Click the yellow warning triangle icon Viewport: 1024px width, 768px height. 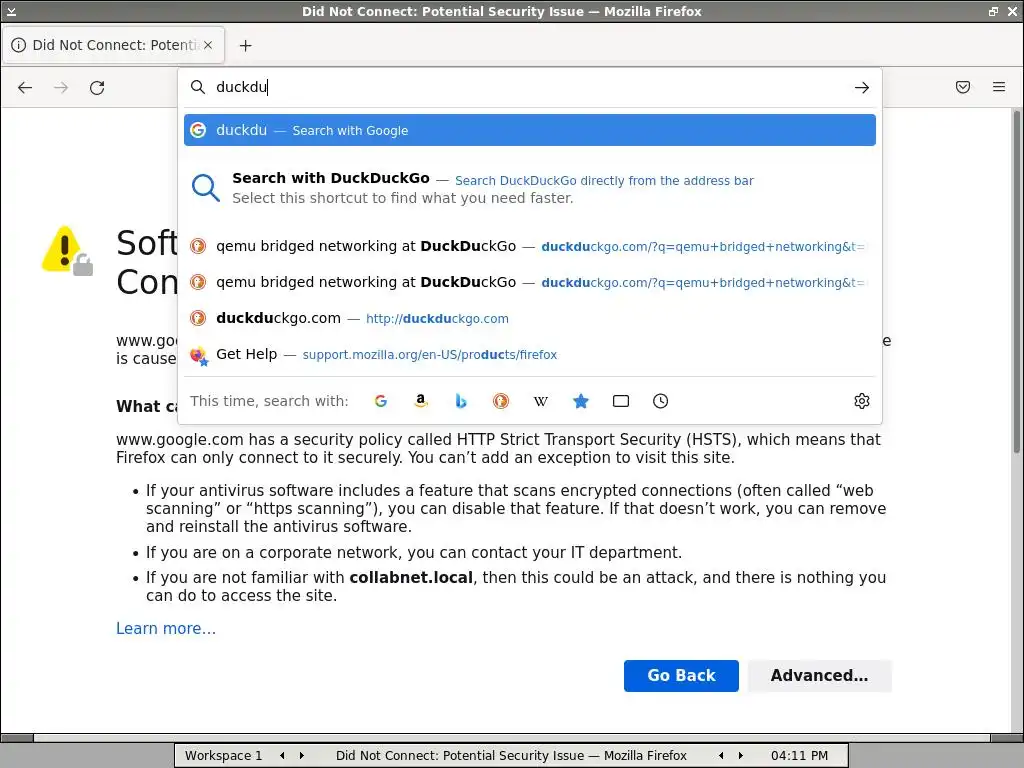66,250
